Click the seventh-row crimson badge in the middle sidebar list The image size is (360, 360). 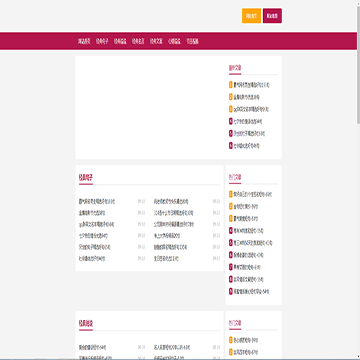(231, 267)
